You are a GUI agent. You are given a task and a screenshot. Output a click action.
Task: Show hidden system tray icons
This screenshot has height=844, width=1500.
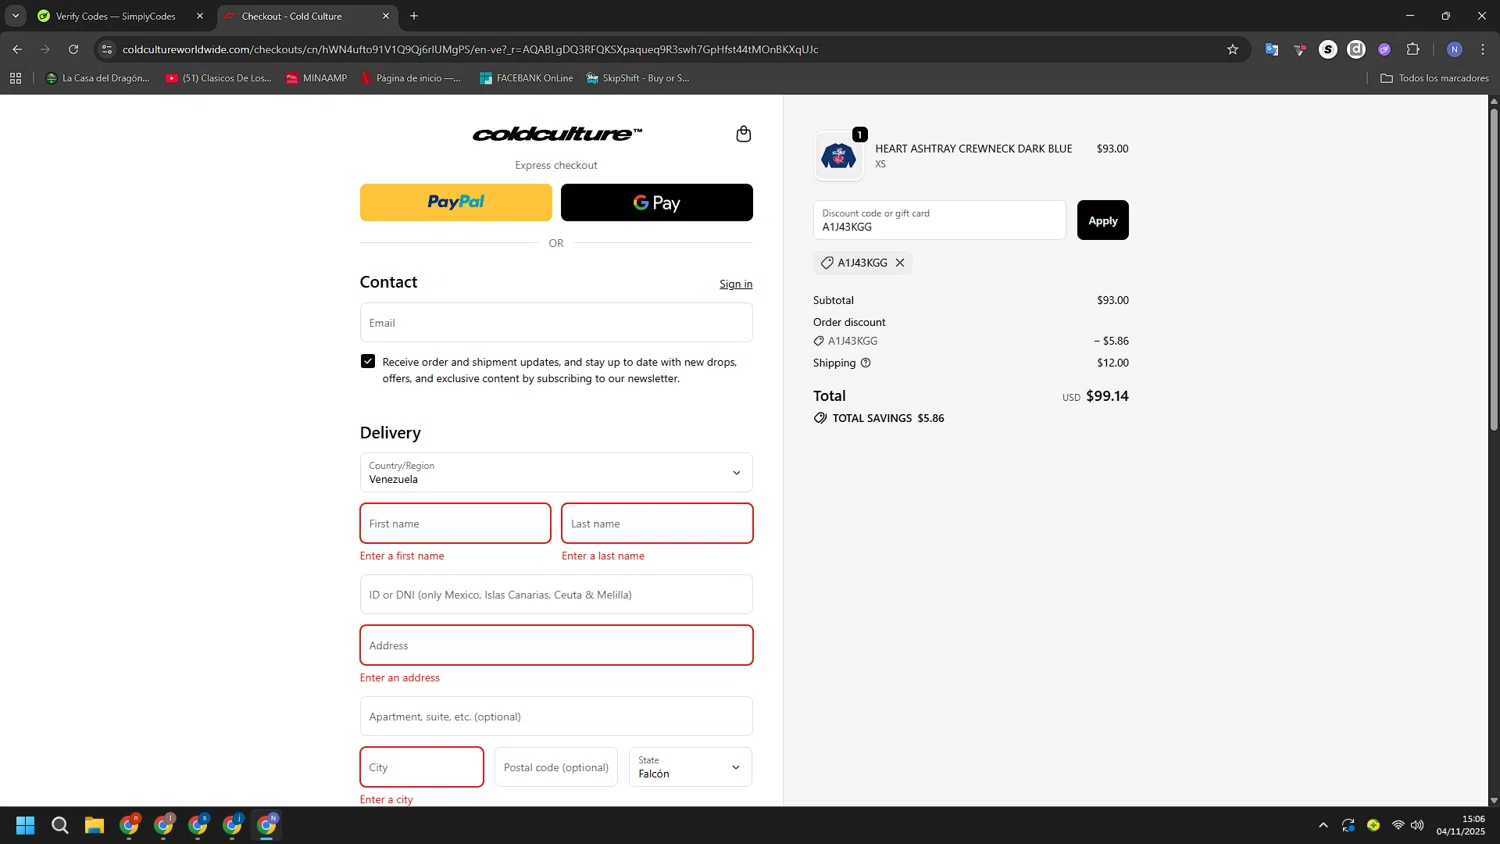click(1323, 825)
